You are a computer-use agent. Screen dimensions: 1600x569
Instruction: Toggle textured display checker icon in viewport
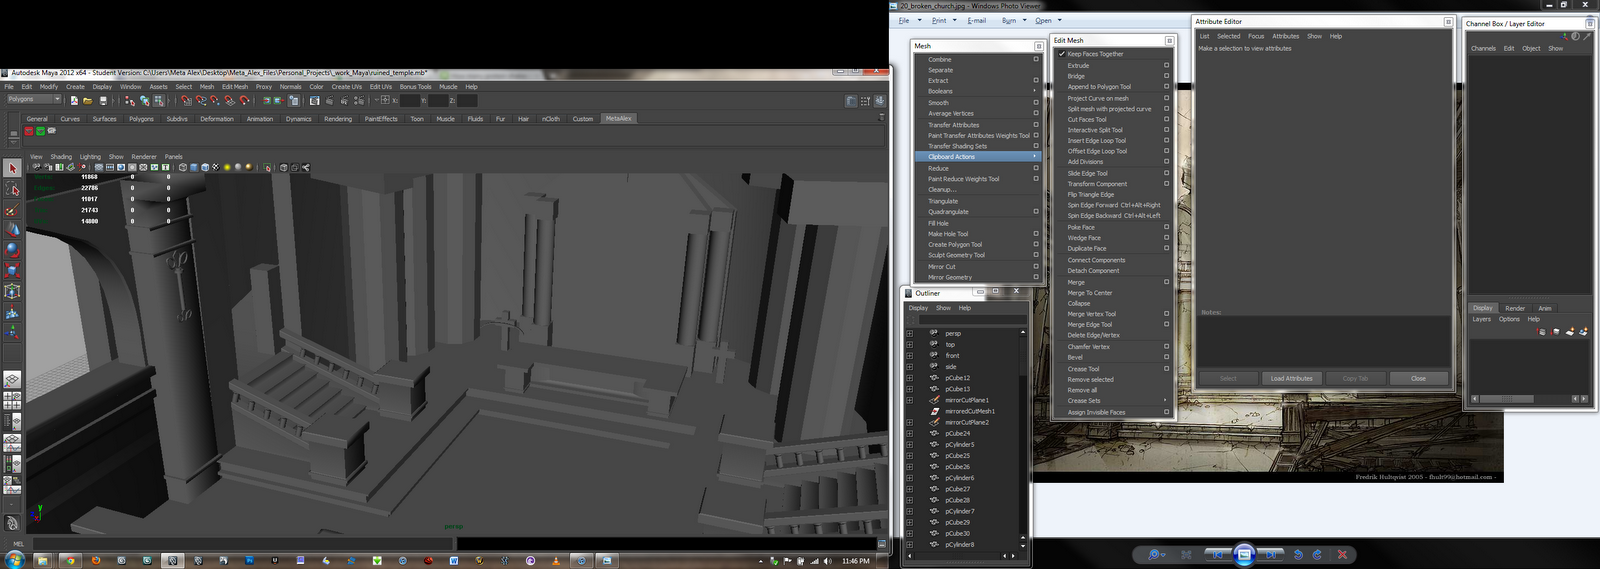click(215, 167)
